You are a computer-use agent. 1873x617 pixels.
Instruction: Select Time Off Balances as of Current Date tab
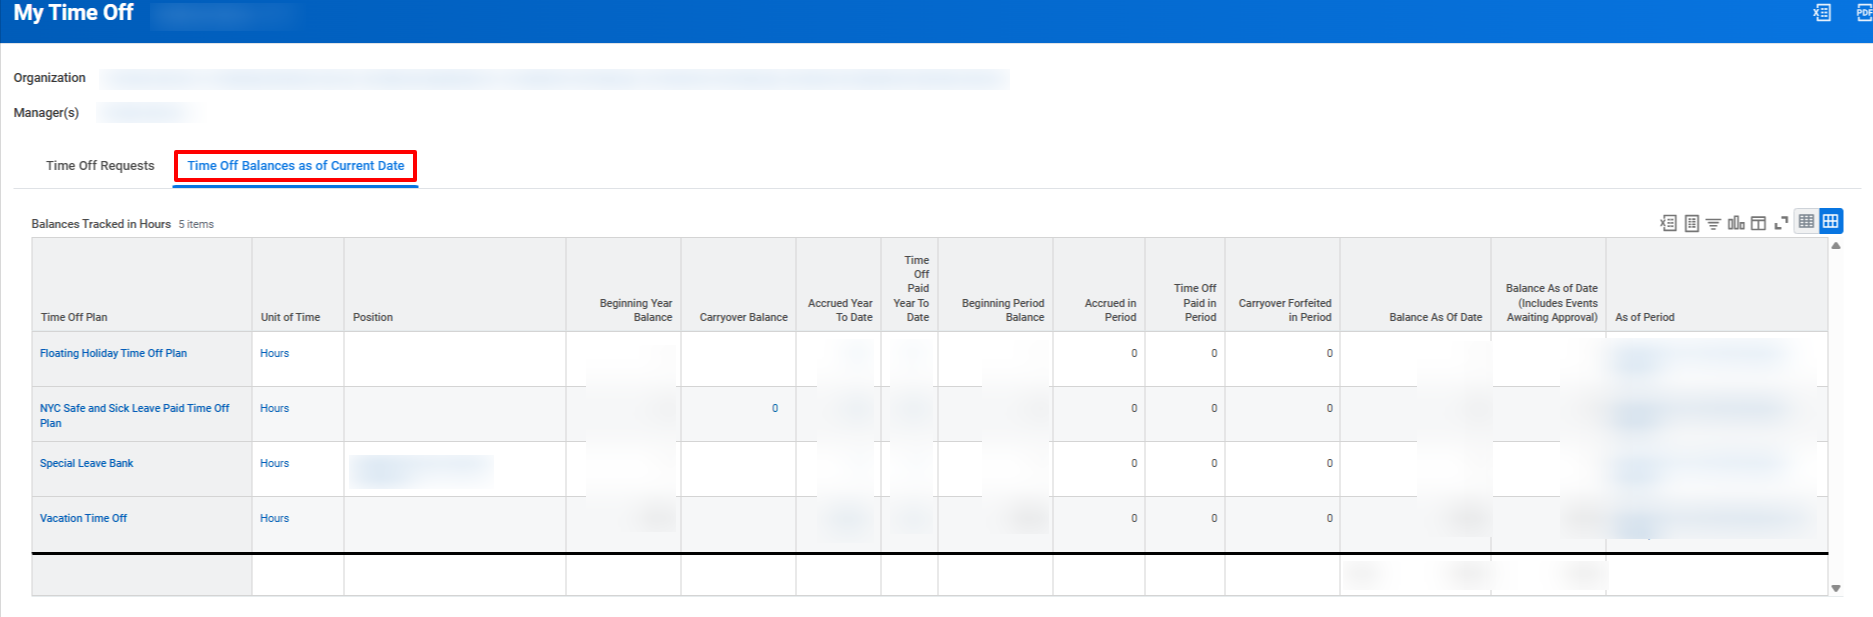[x=296, y=166]
